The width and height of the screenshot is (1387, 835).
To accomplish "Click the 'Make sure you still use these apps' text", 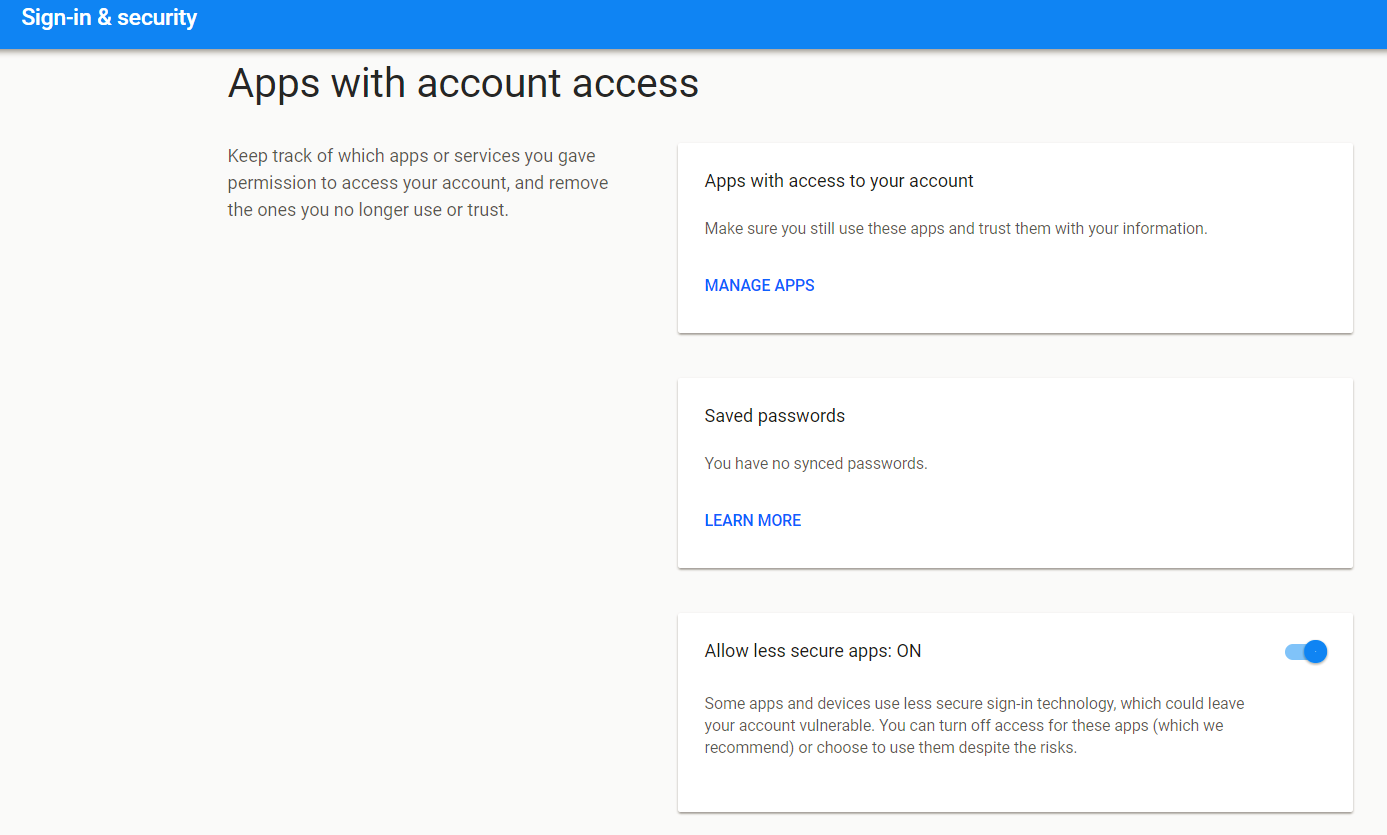I will tap(956, 229).
